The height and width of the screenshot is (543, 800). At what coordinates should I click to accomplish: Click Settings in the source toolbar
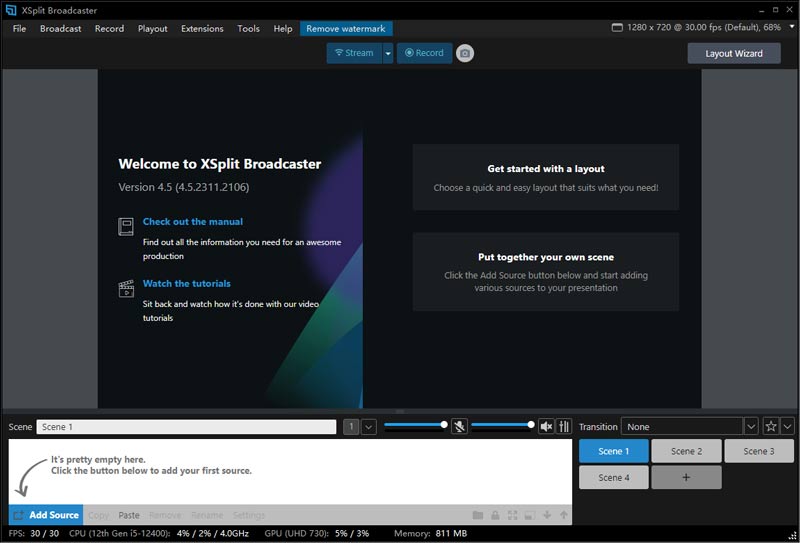249,515
